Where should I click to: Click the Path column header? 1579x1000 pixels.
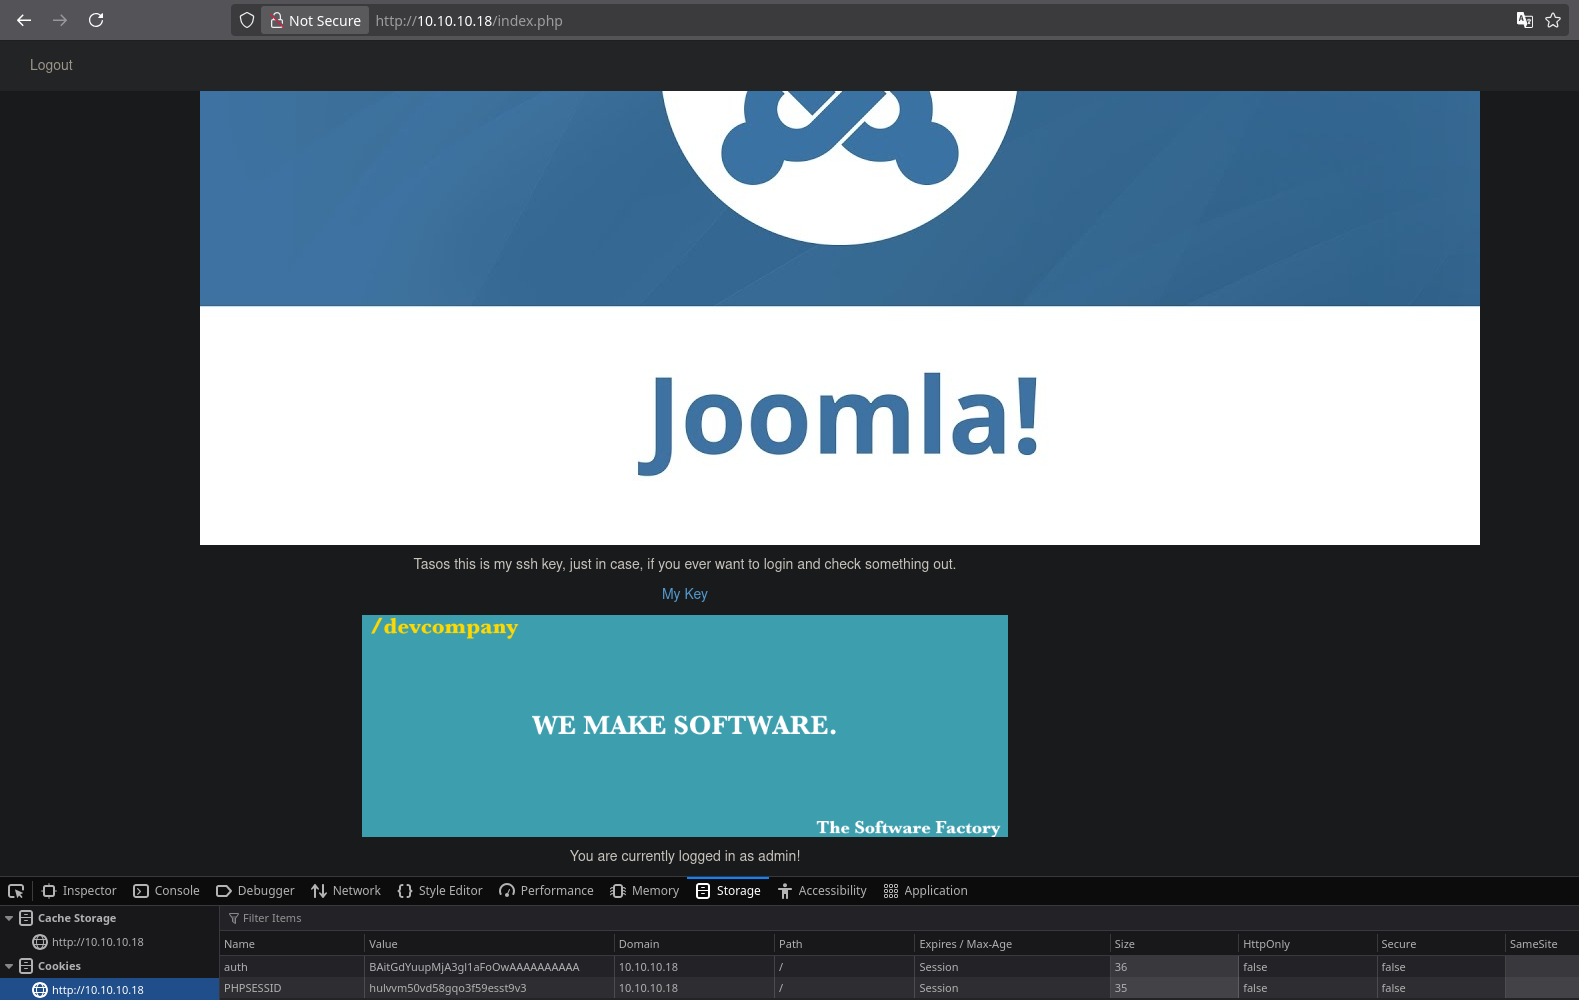tap(844, 944)
